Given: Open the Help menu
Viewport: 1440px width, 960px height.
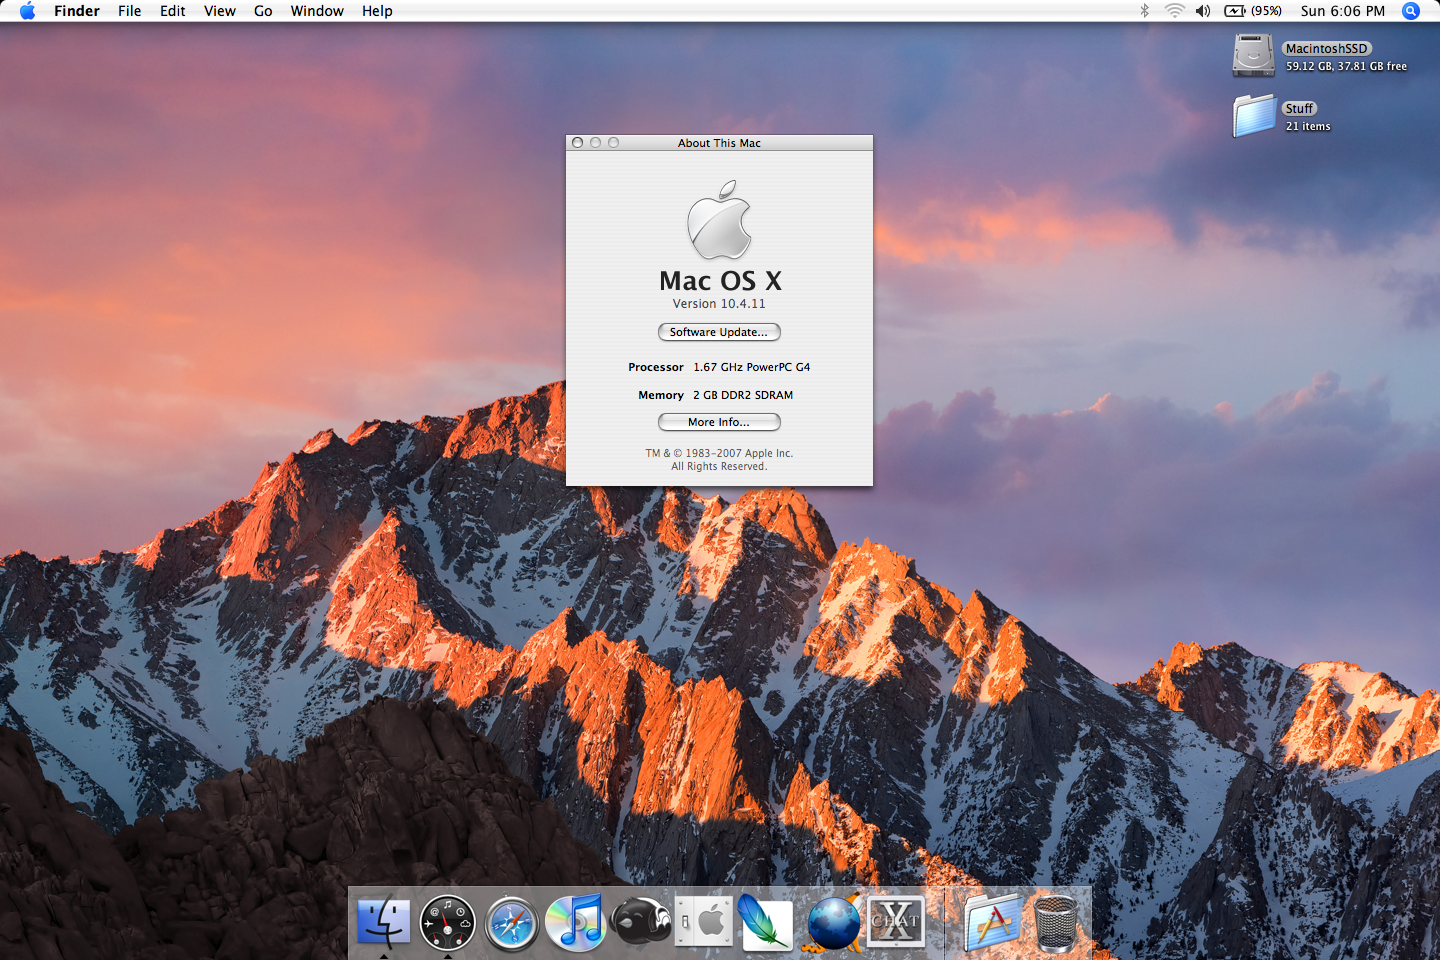Looking at the screenshot, I should click(377, 11).
